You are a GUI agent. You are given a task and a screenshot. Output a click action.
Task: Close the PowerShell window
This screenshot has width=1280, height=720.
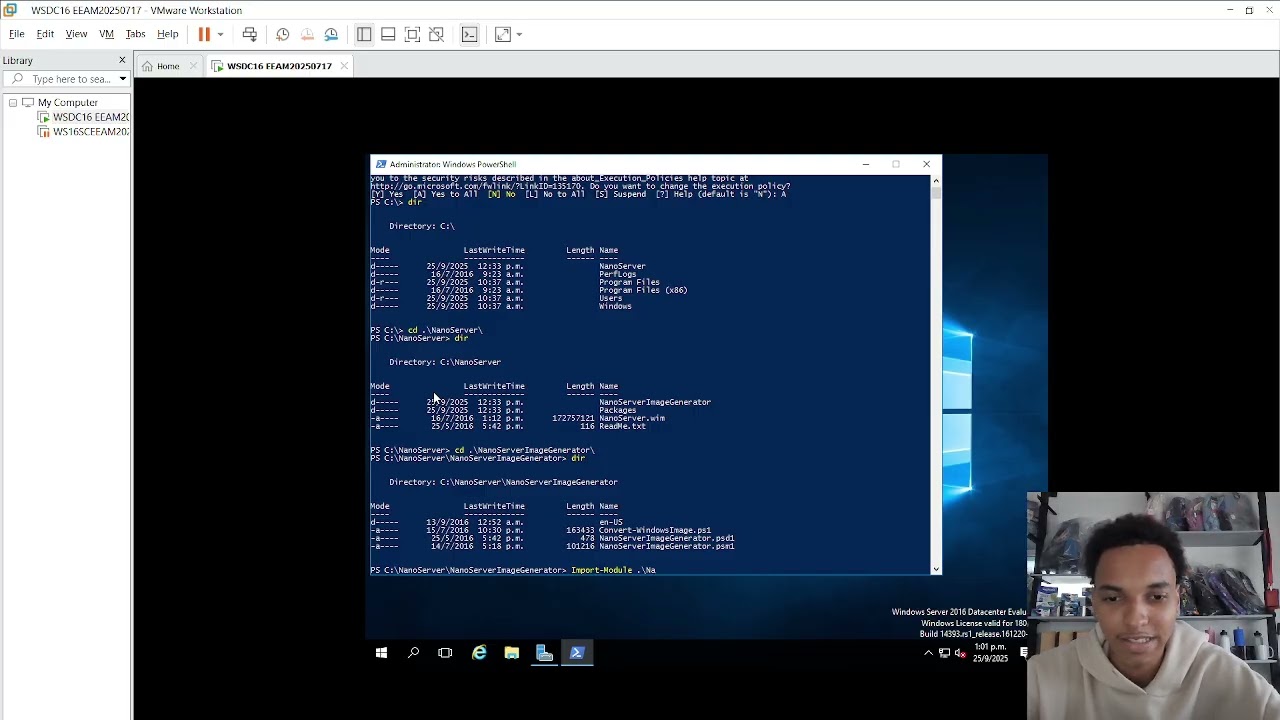926,164
